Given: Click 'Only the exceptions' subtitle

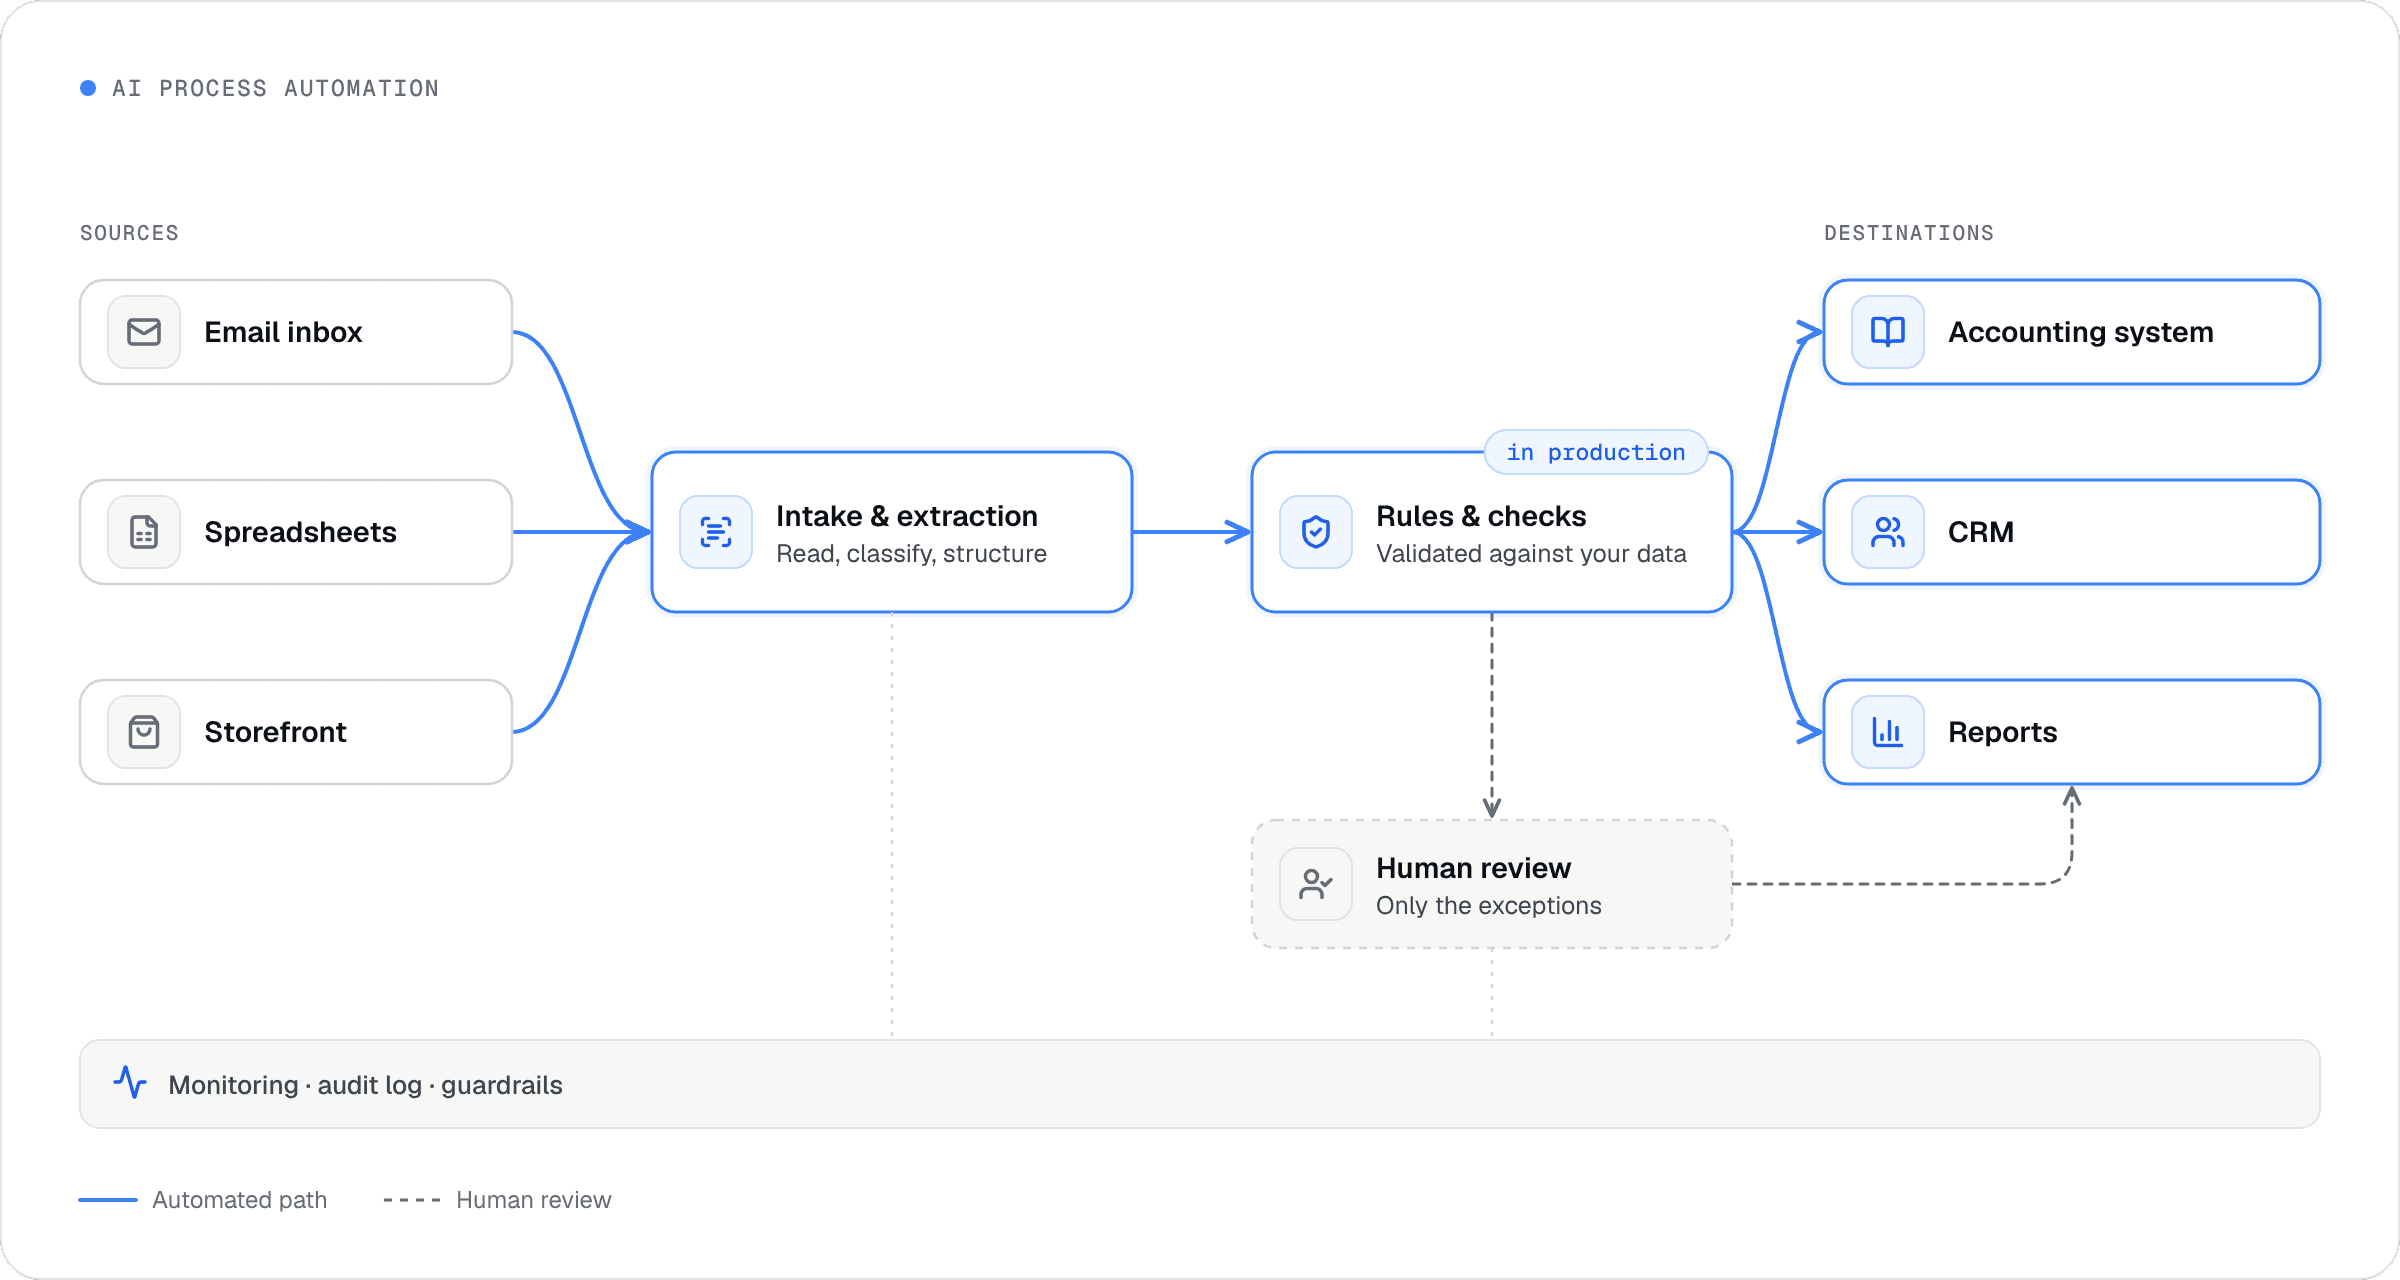Looking at the screenshot, I should tap(1488, 906).
